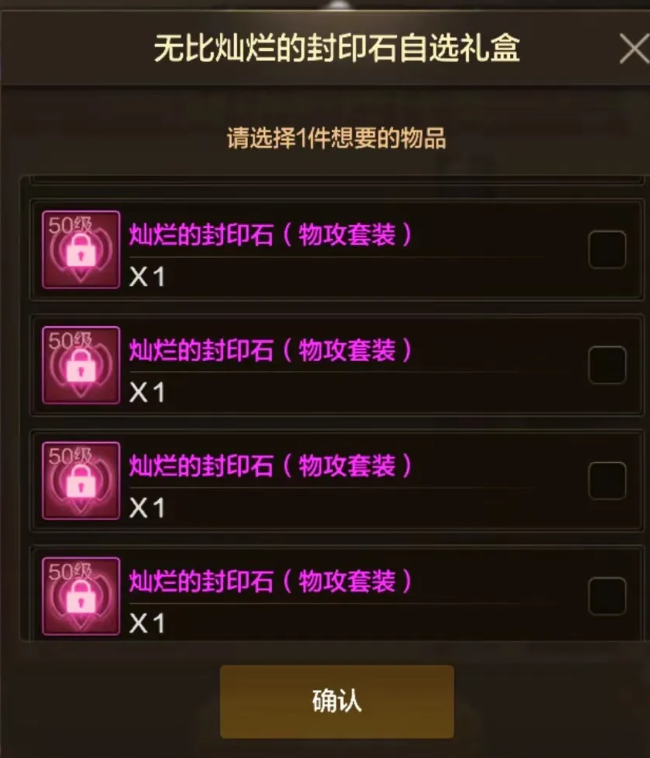Click the X1 quantity in the fourth row
This screenshot has width=650, height=758.
tap(147, 624)
